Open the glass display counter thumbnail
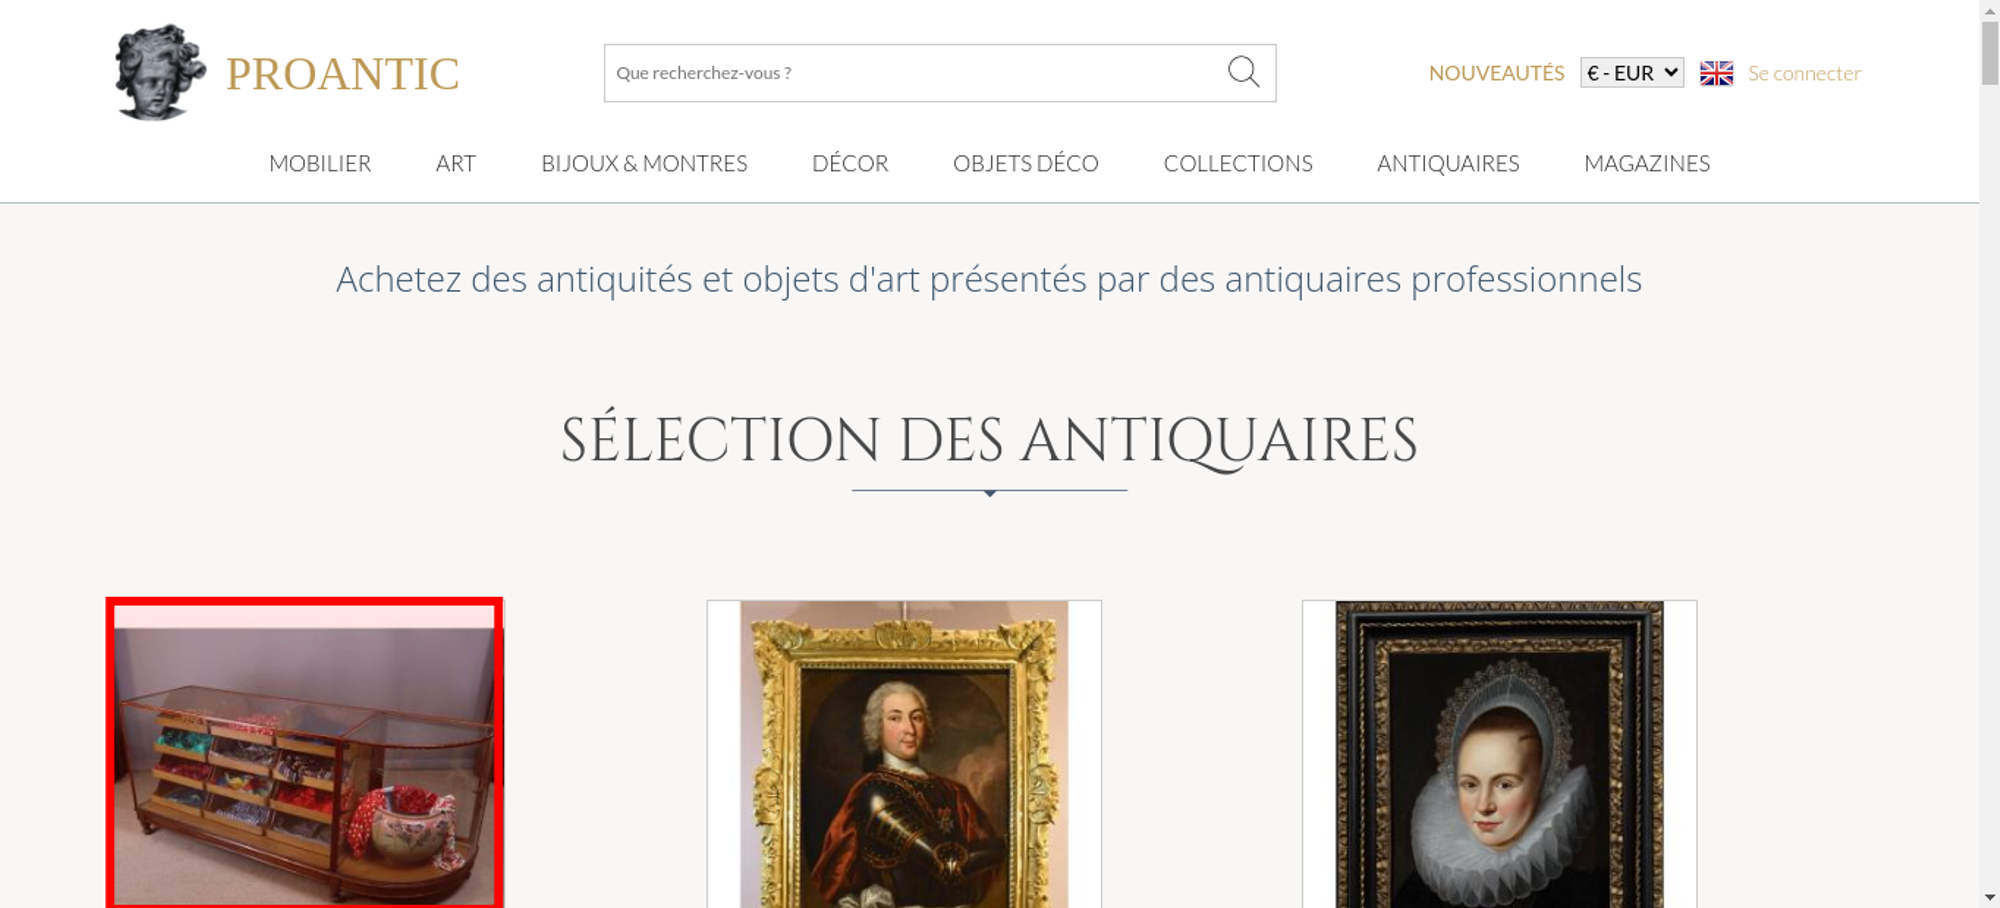This screenshot has width=2000, height=908. pos(304,753)
